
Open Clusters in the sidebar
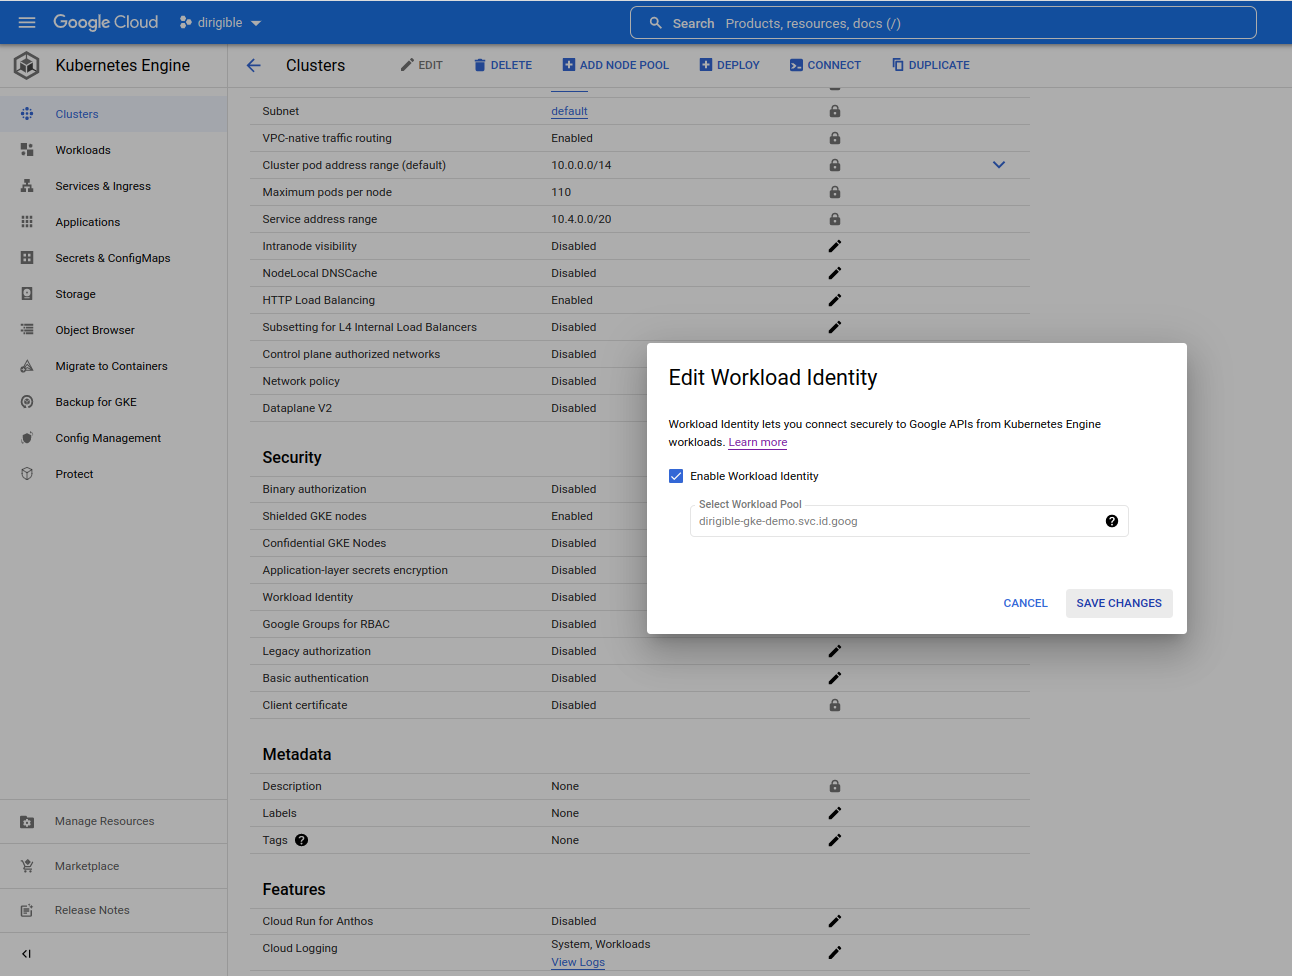click(113, 114)
